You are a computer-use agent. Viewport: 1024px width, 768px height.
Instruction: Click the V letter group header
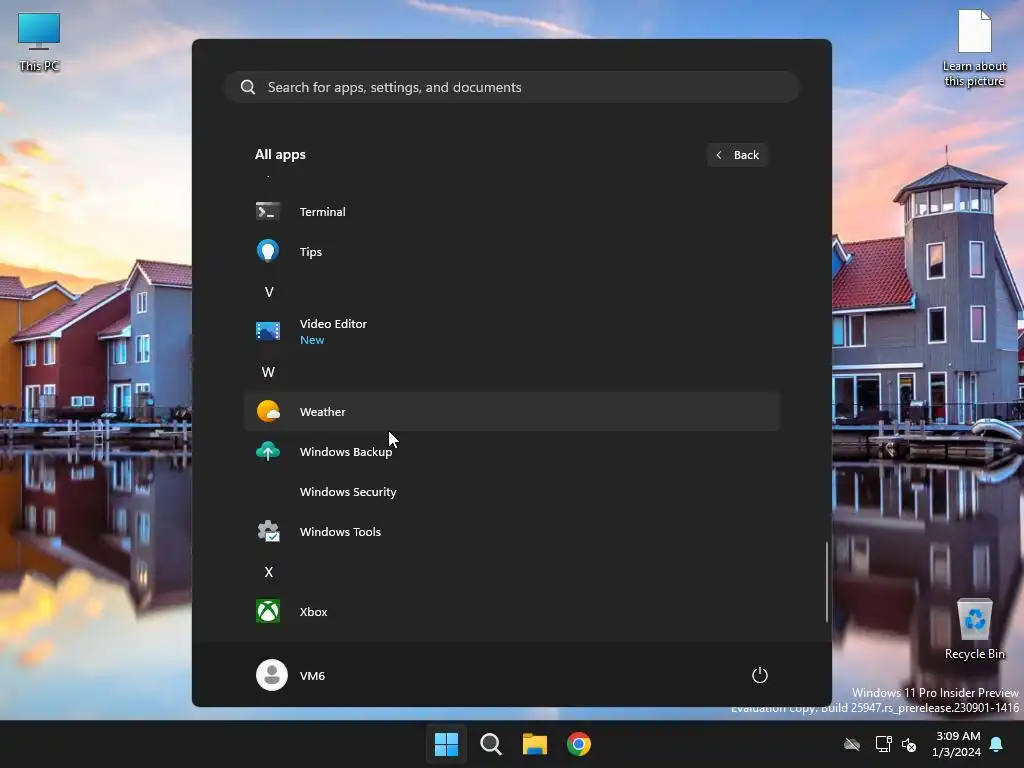coord(268,292)
